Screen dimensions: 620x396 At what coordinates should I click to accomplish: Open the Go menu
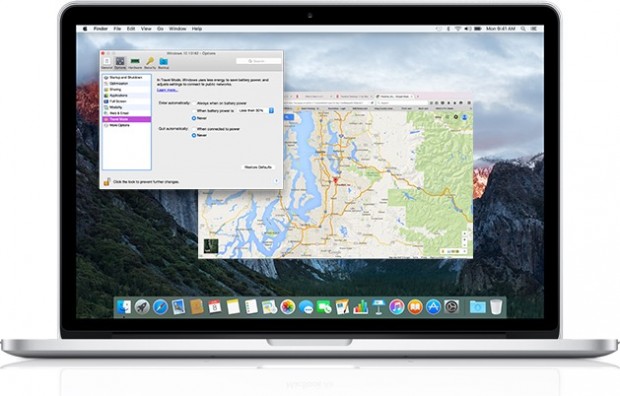(160, 29)
